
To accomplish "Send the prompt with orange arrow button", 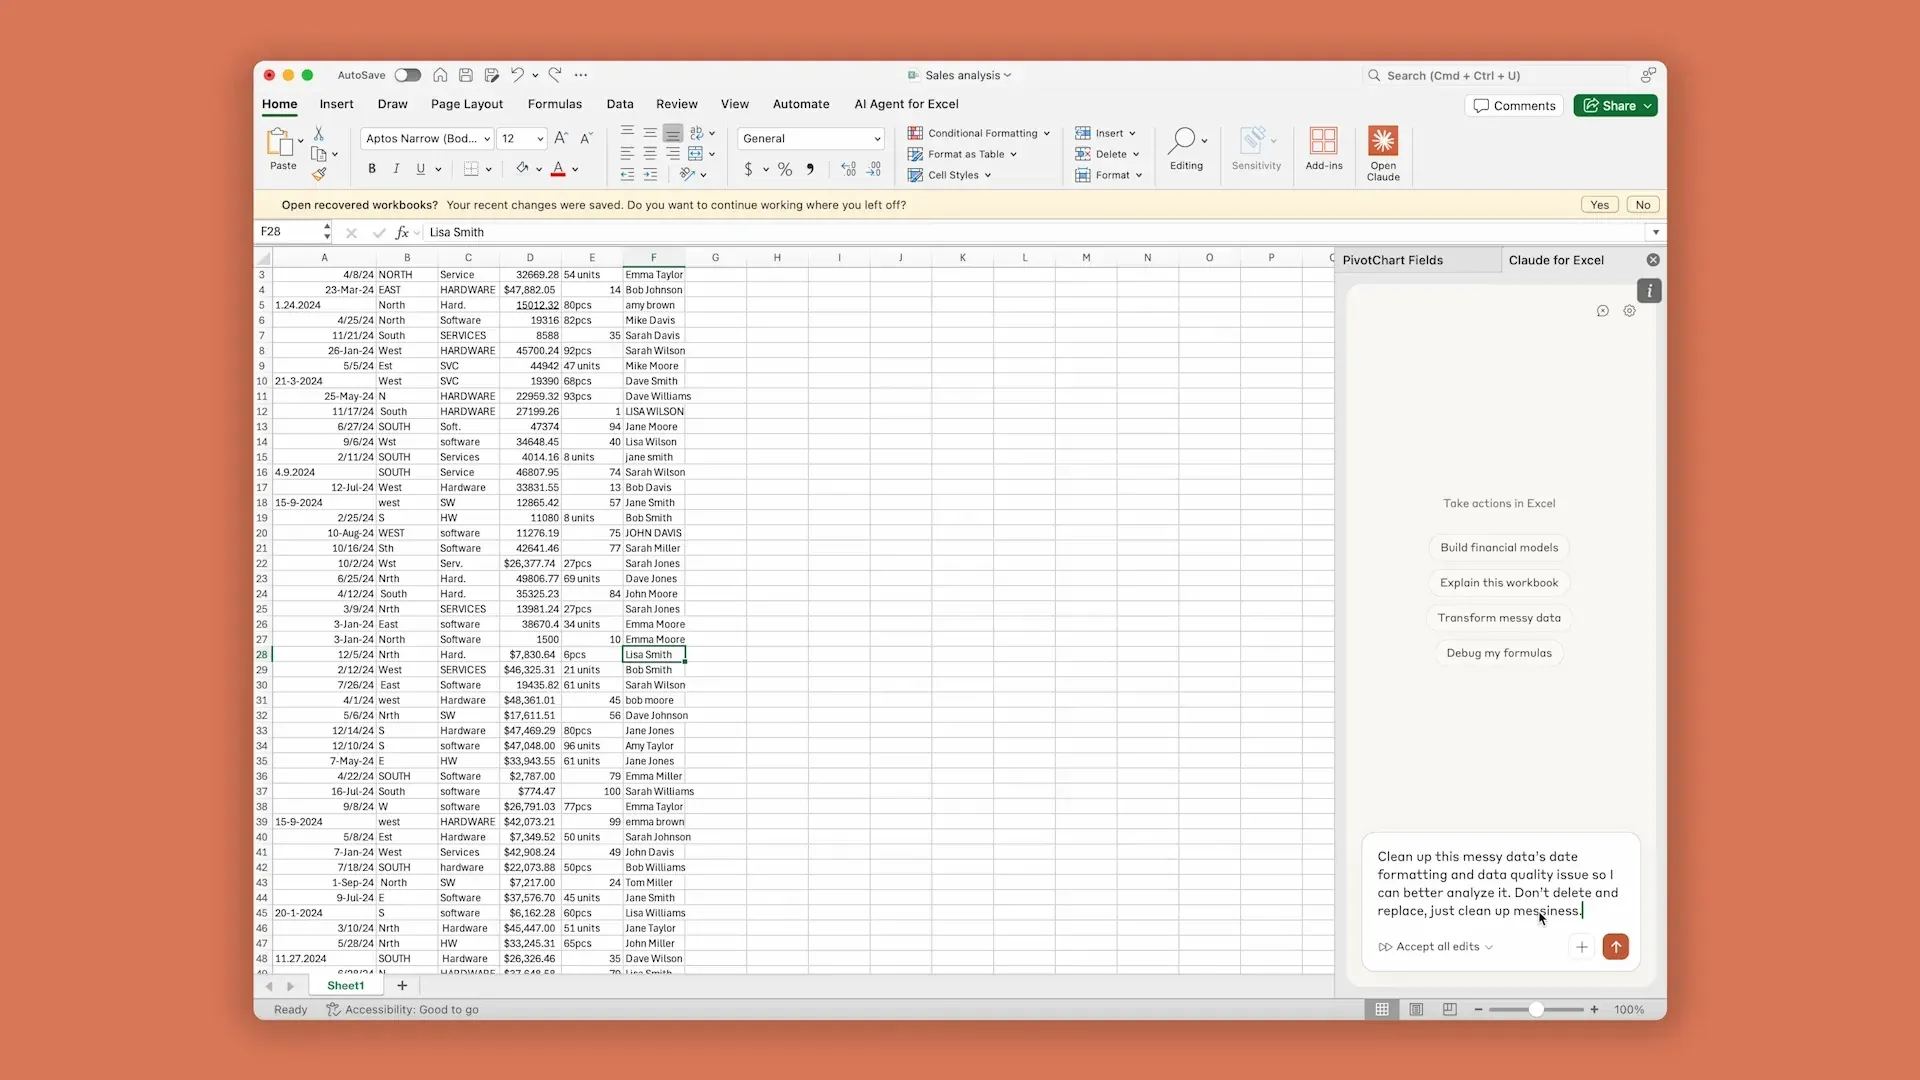I will click(x=1615, y=947).
